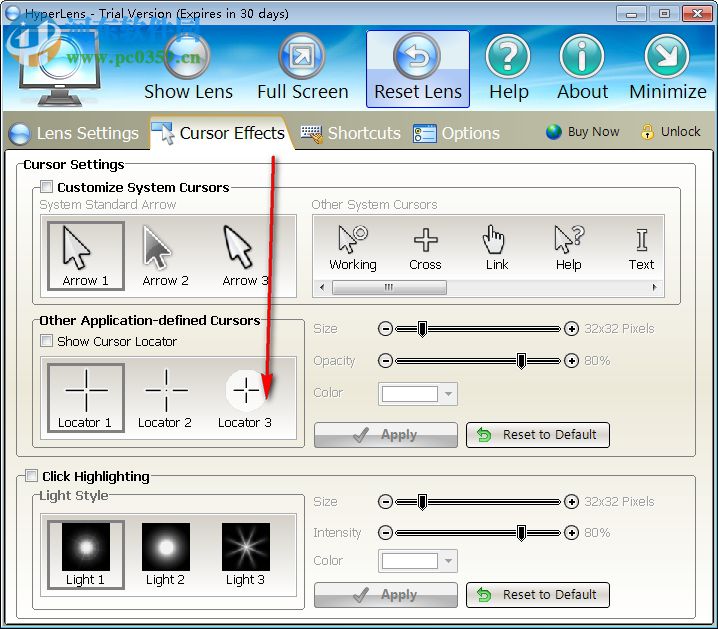Choose the Working system cursor
The width and height of the screenshot is (718, 629).
coord(353,248)
